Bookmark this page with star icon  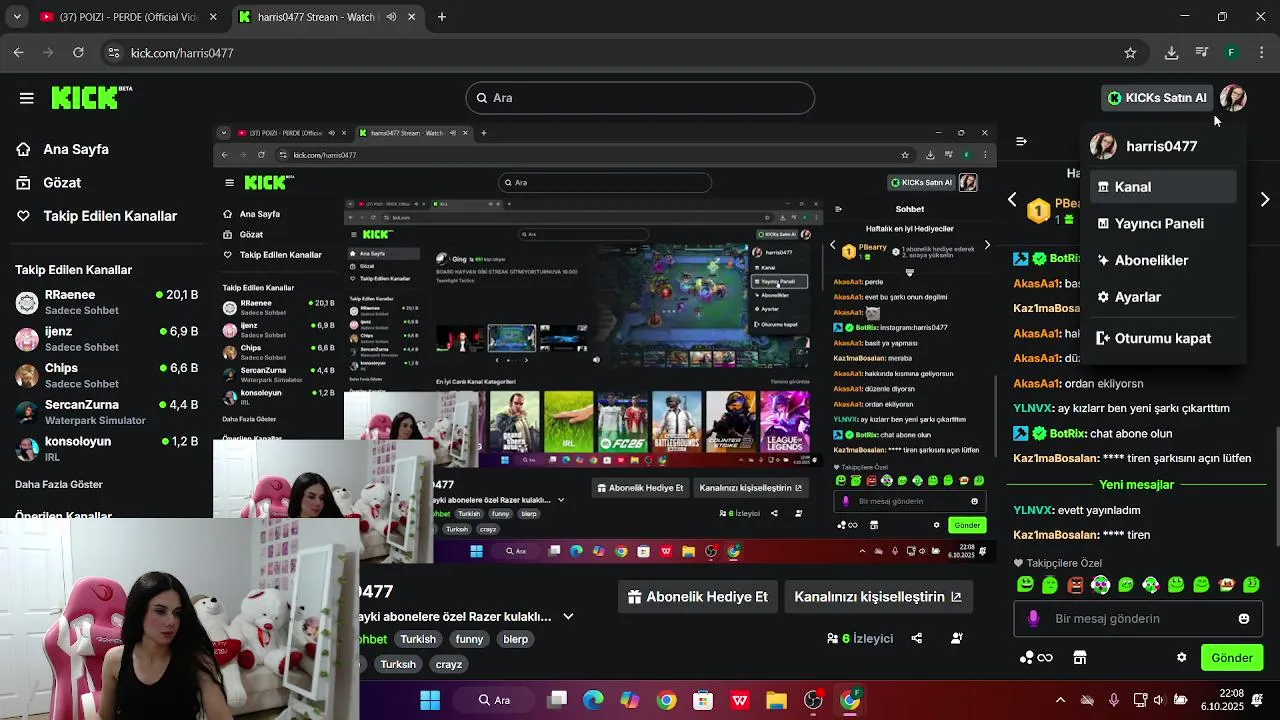tap(1130, 53)
